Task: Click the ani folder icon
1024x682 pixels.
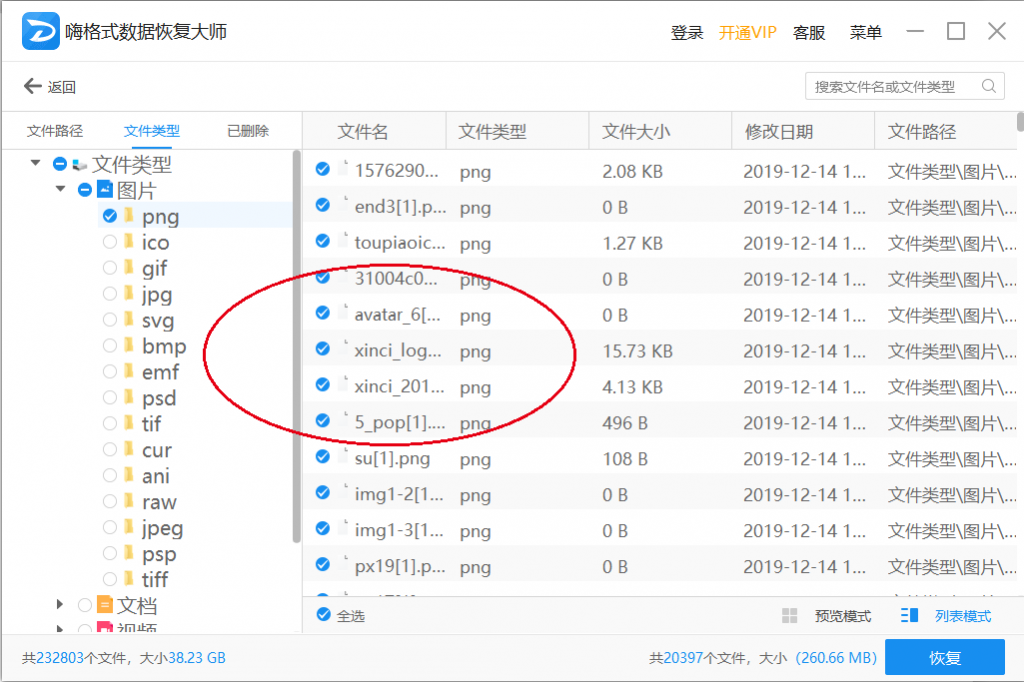Action: tap(129, 475)
